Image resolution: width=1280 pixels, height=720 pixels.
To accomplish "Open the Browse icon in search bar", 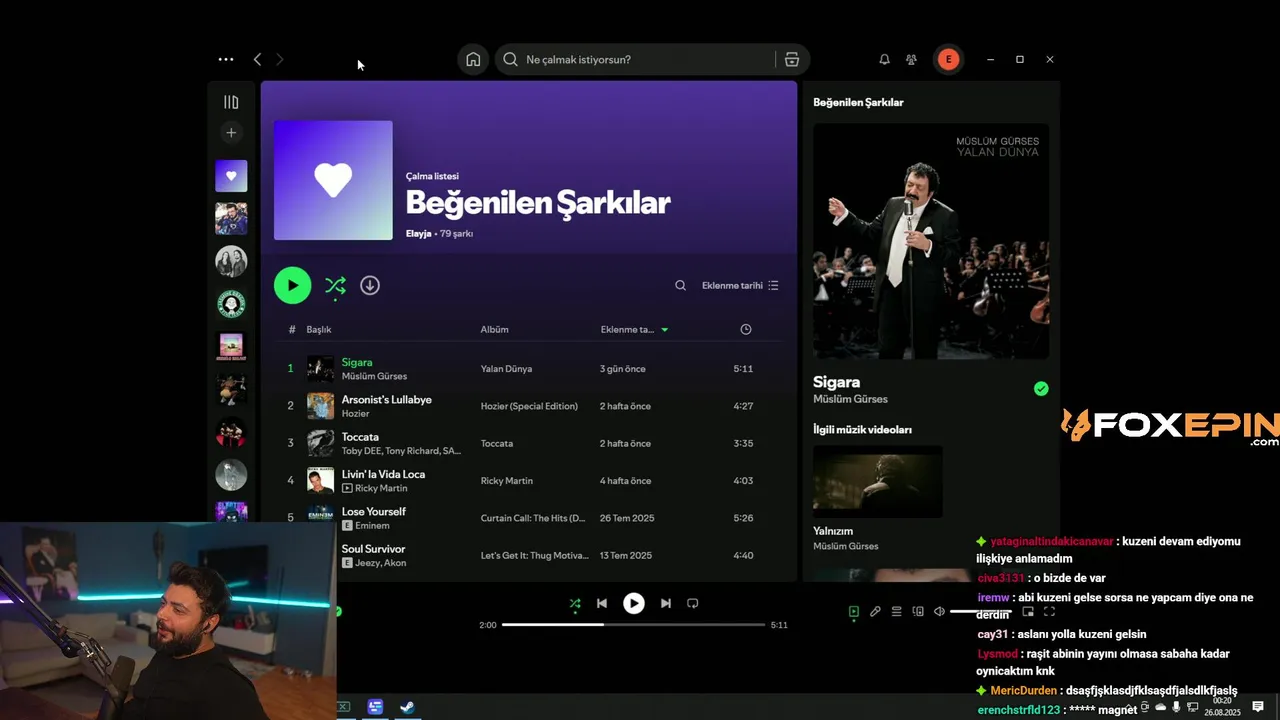I will (x=792, y=59).
